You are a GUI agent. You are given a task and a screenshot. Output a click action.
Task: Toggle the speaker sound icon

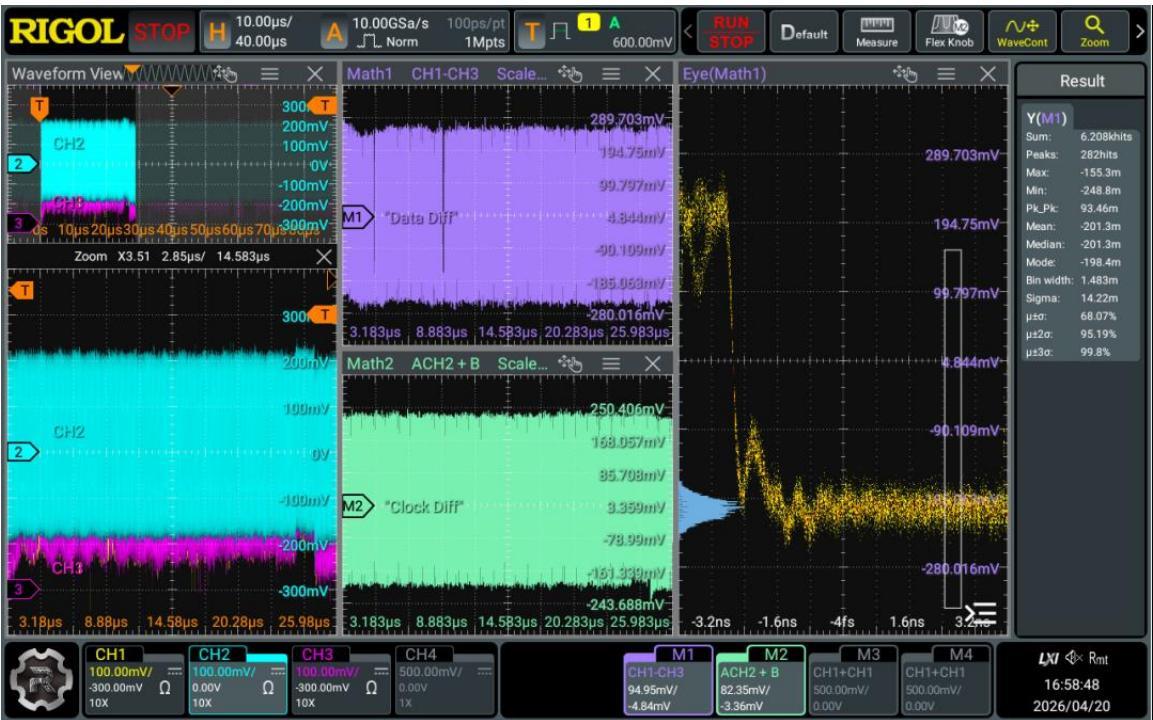coord(1074,658)
